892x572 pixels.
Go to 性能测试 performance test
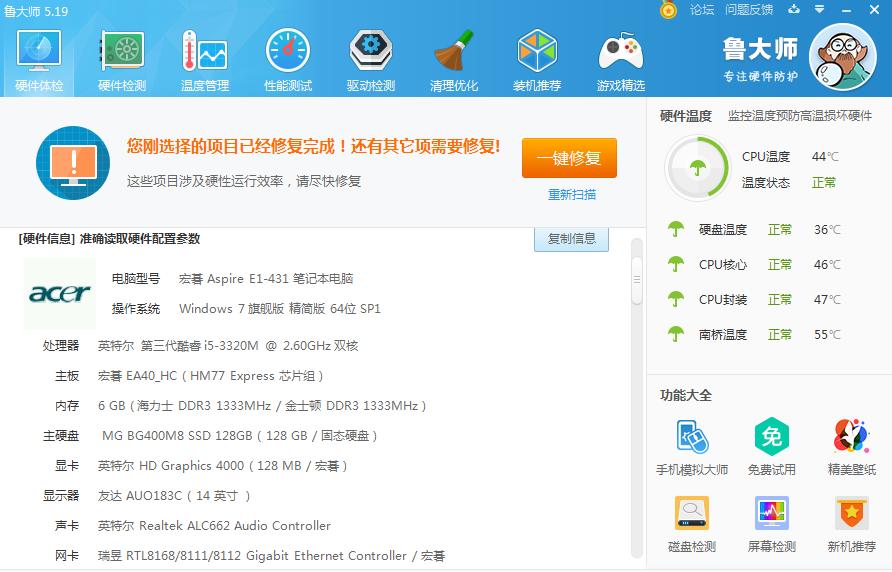[x=288, y=61]
